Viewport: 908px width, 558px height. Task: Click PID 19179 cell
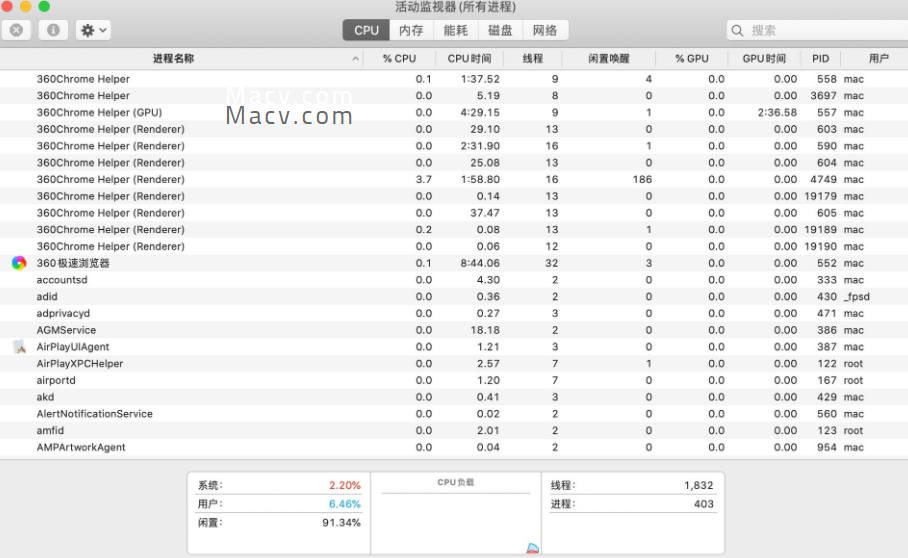point(821,196)
